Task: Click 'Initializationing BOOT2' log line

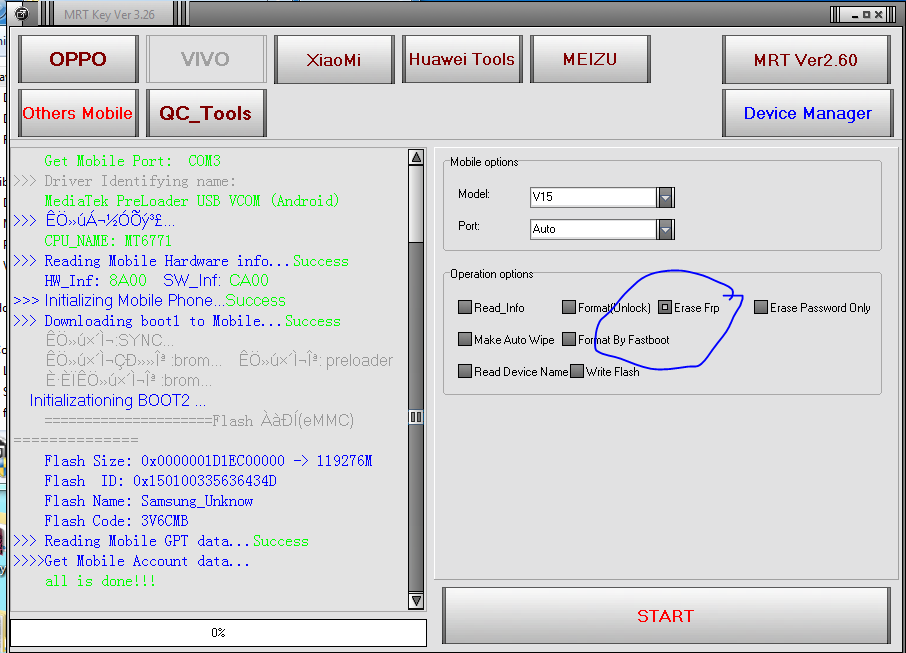Action: click(118, 400)
